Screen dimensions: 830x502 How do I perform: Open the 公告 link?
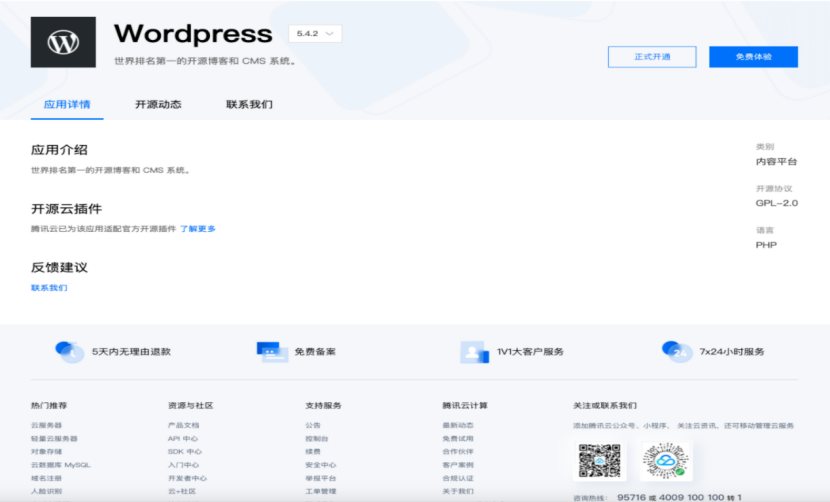click(313, 425)
